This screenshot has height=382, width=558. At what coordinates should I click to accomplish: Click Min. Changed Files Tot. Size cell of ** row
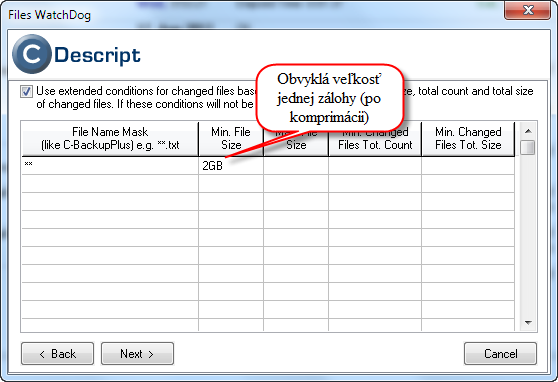click(468, 166)
